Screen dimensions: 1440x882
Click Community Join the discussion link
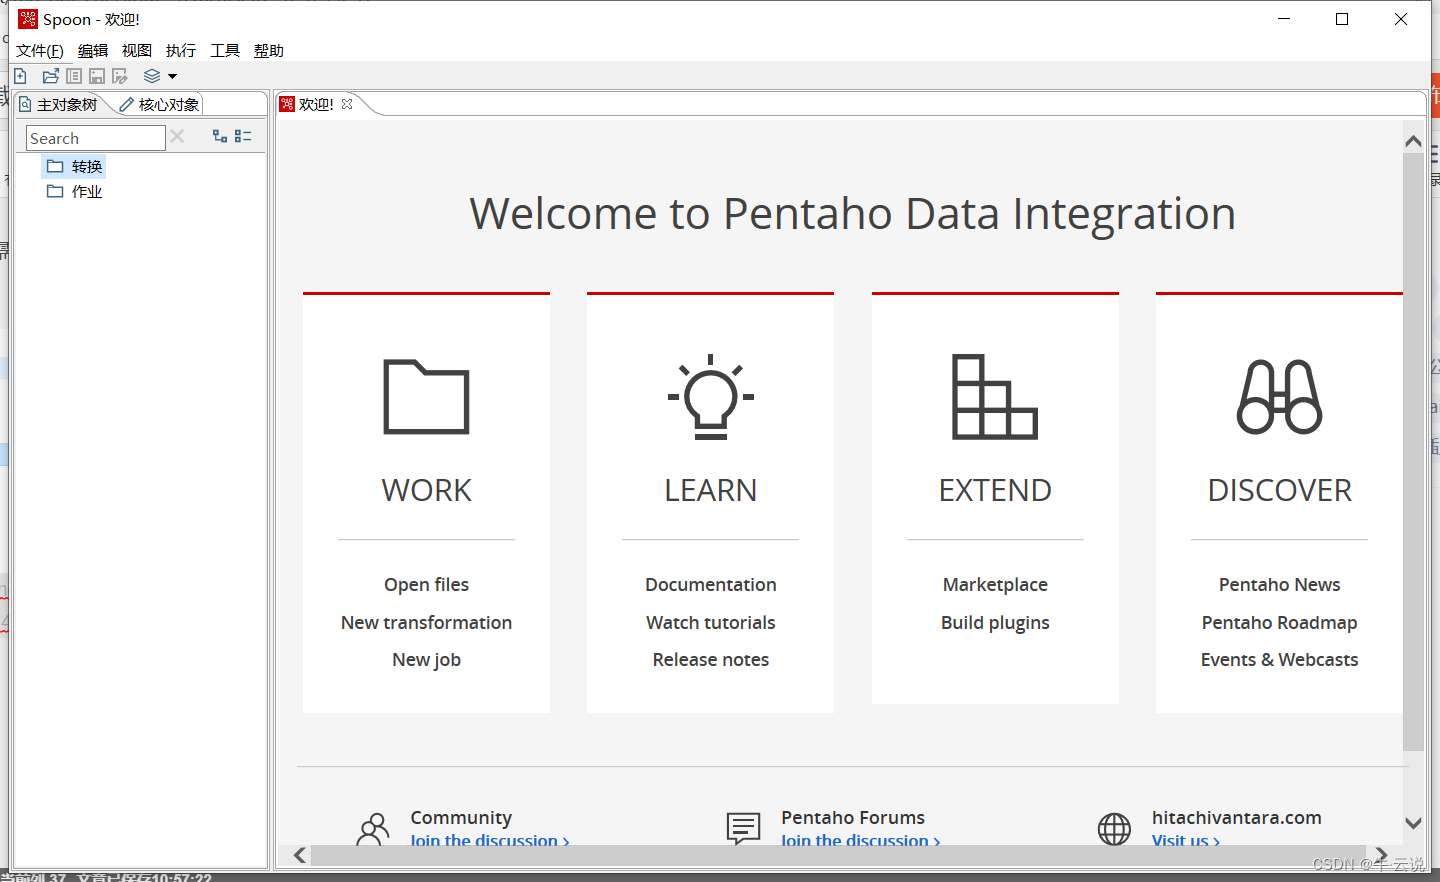point(490,840)
